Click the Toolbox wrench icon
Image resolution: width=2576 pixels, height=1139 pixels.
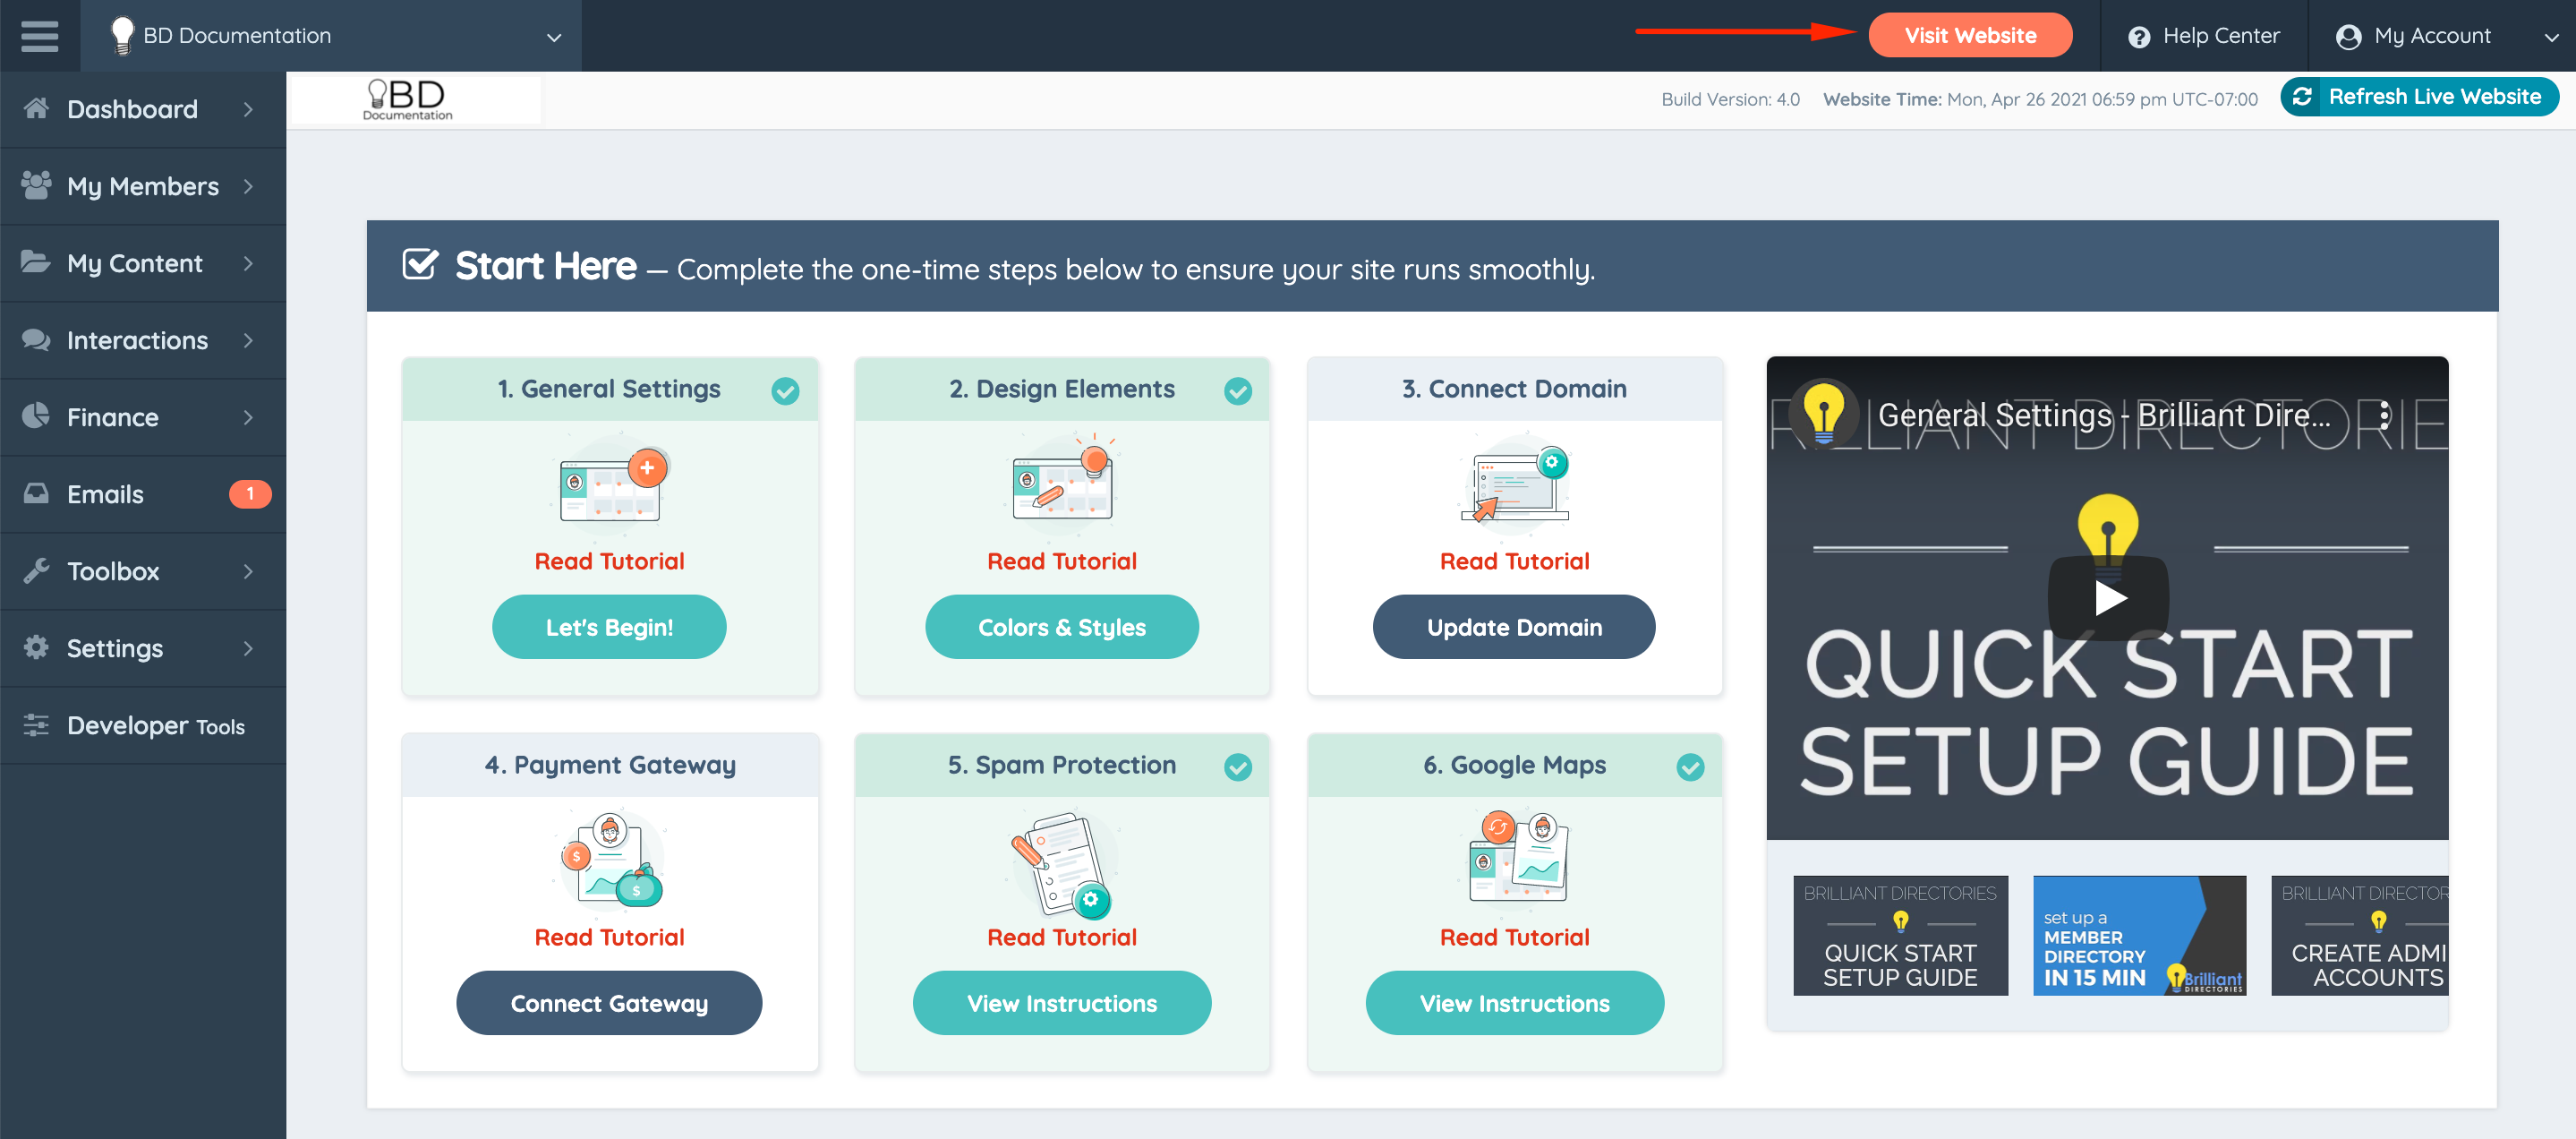[36, 570]
